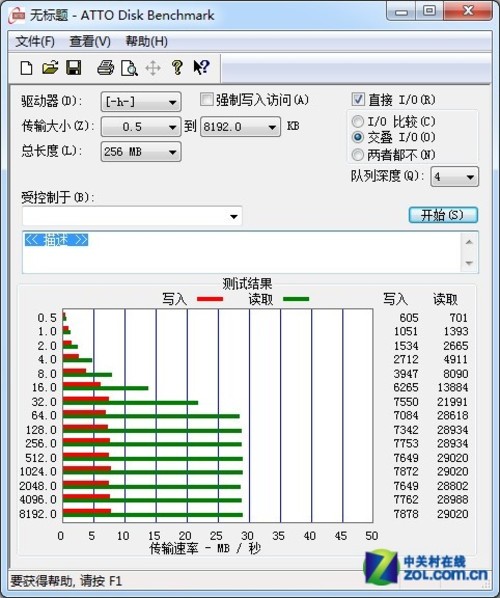Open the 查看(V) menu
This screenshot has height=598, width=500.
[x=90, y=41]
